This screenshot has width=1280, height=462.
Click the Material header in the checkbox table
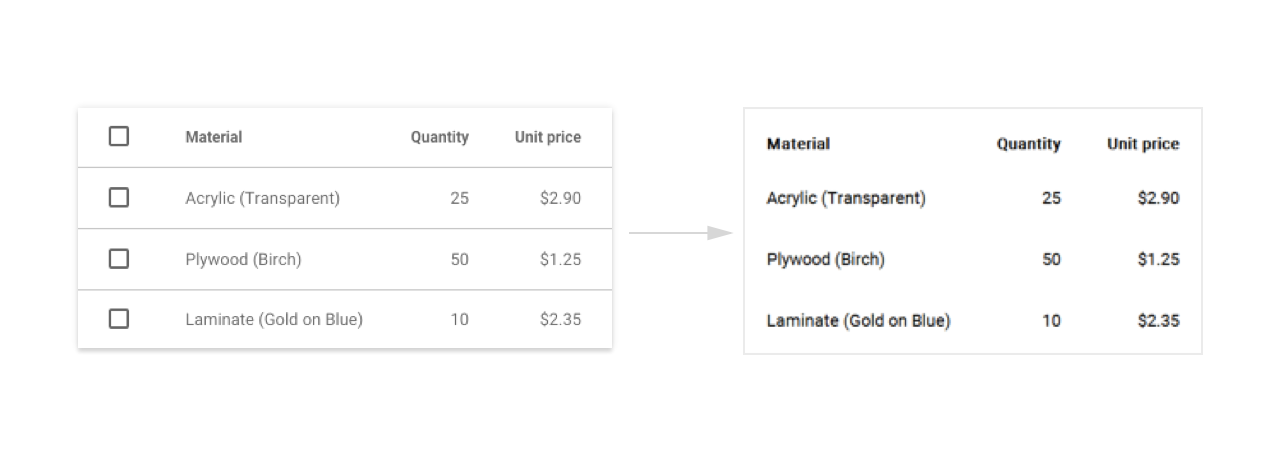213,137
